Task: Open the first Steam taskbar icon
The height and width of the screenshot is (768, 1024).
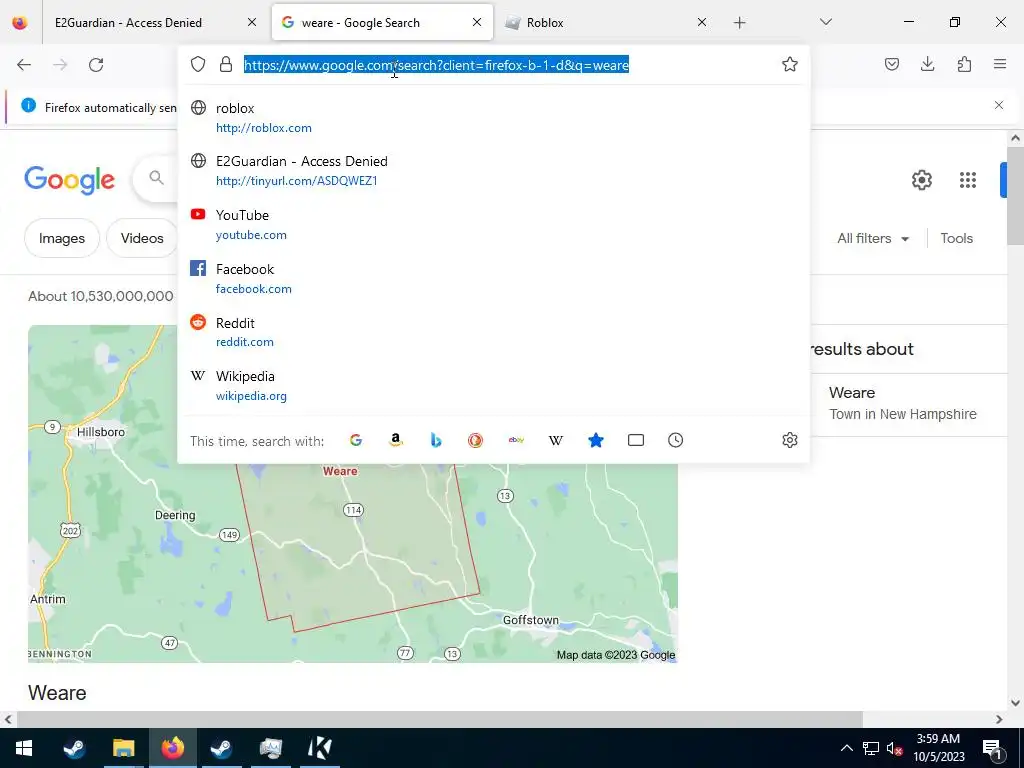Action: [x=74, y=748]
